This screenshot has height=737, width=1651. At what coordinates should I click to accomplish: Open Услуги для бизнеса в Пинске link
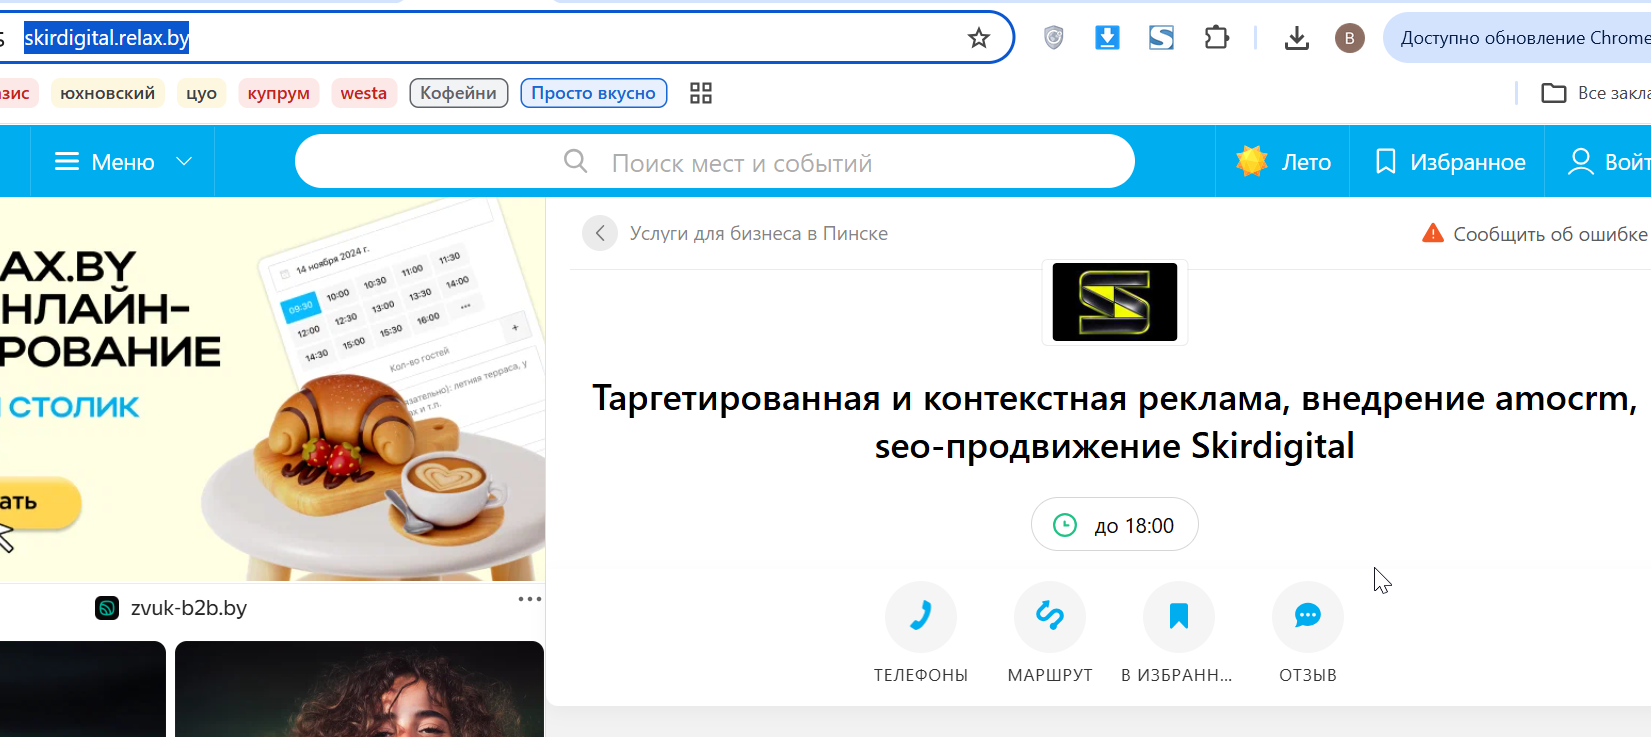coord(758,234)
